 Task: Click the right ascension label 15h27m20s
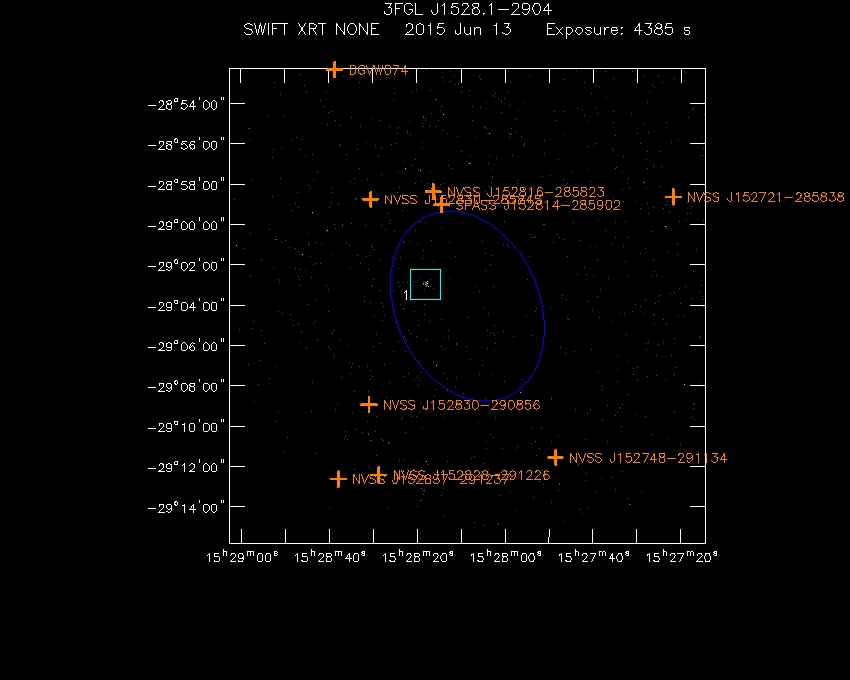[682, 557]
